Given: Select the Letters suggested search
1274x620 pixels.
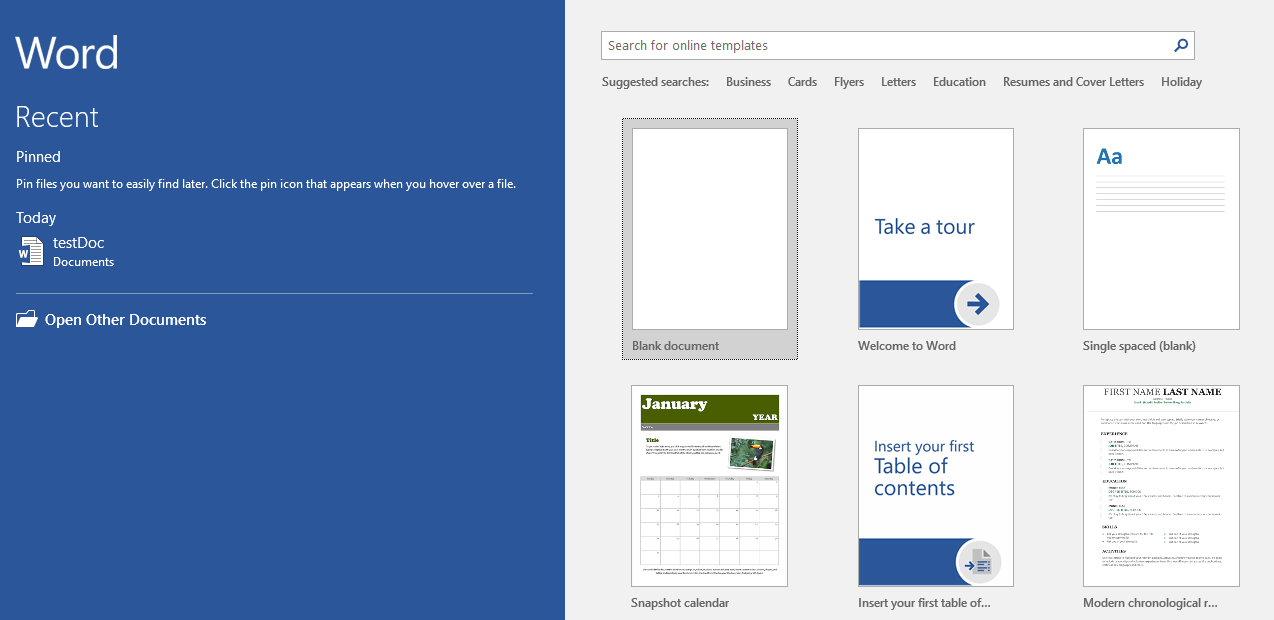Looking at the screenshot, I should (x=898, y=82).
